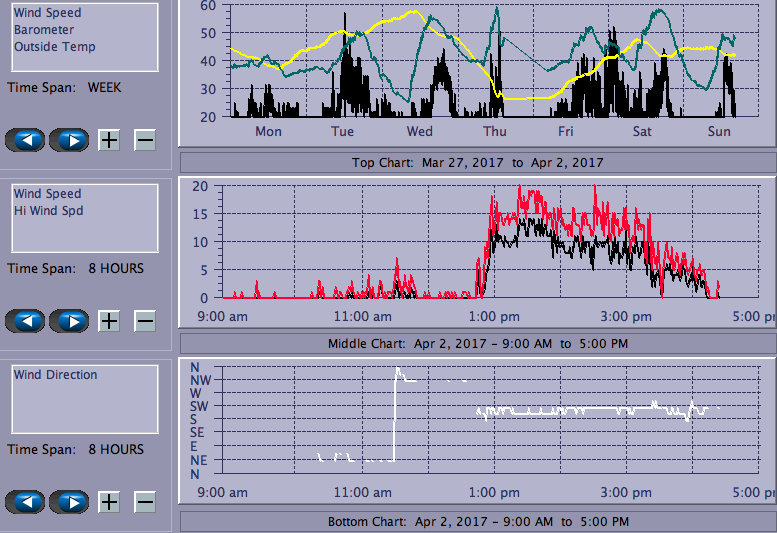Decrease bottom chart time span with minus
777x533 pixels.
[x=145, y=502]
